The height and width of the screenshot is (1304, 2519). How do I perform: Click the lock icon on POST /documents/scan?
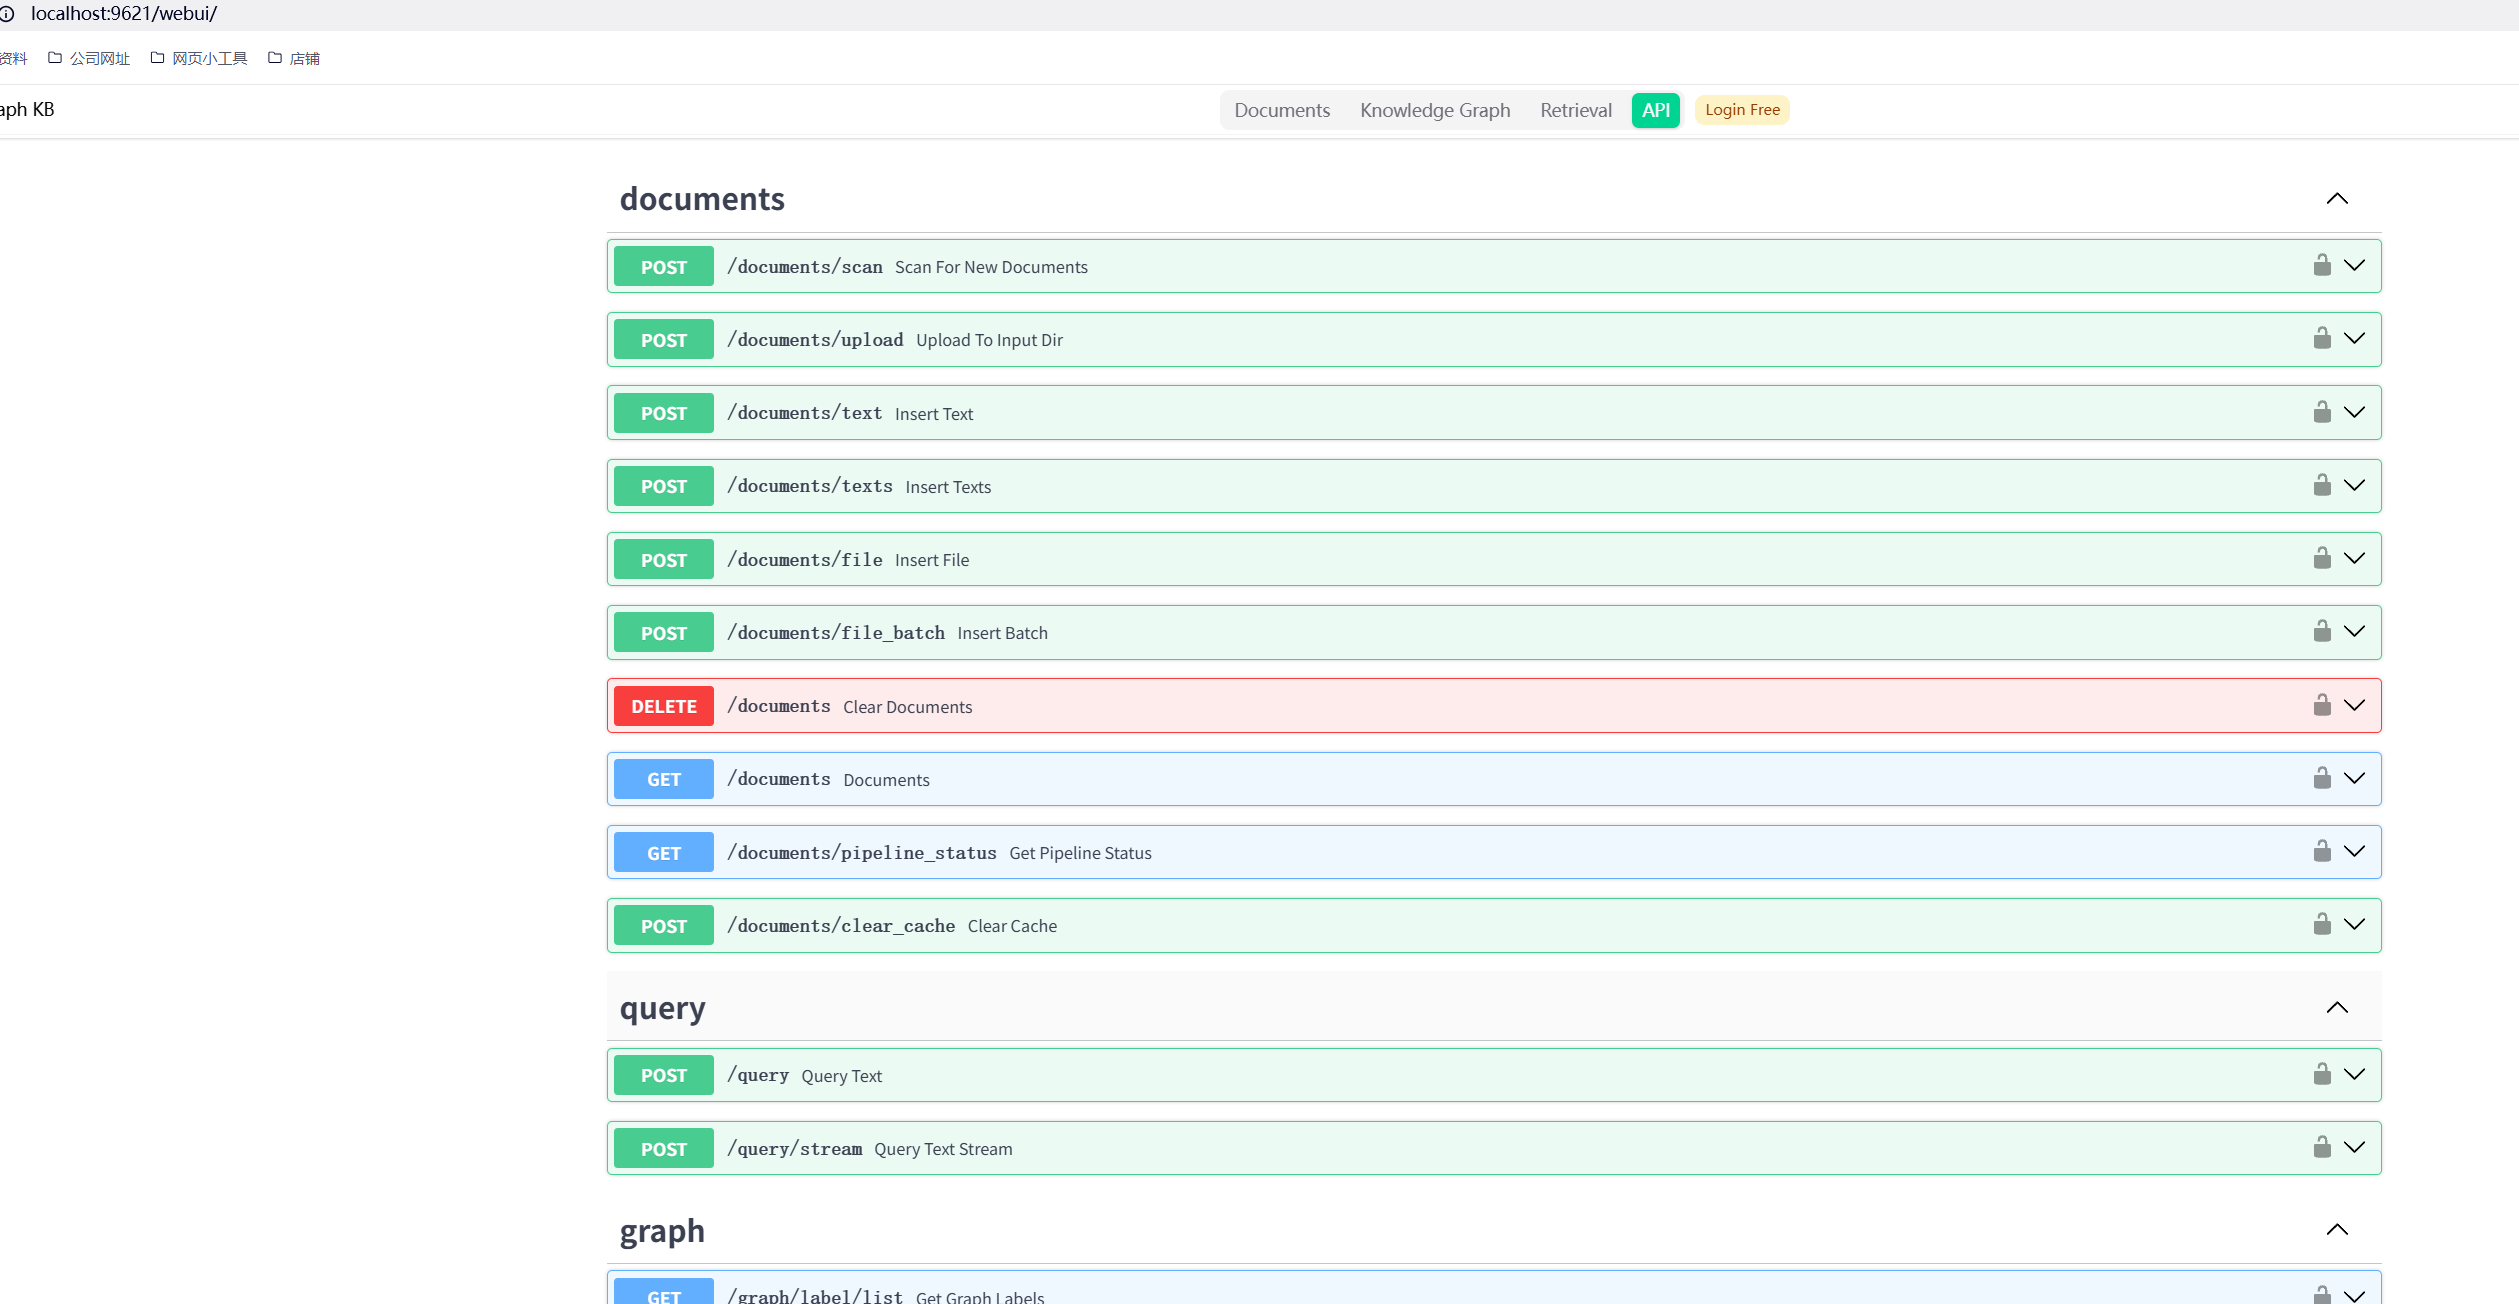(x=2320, y=266)
